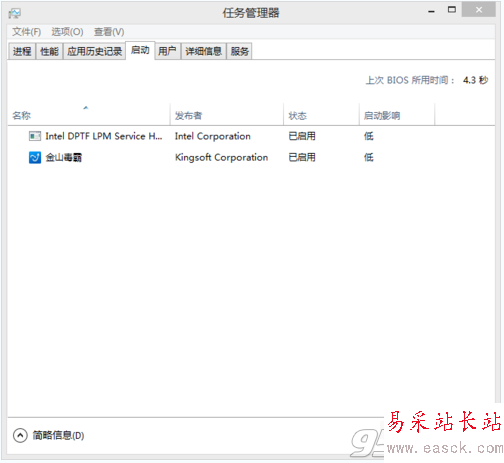The image size is (504, 463).
Task: Select the Intel DPTF LPM Service H... row
Action: click(251, 136)
